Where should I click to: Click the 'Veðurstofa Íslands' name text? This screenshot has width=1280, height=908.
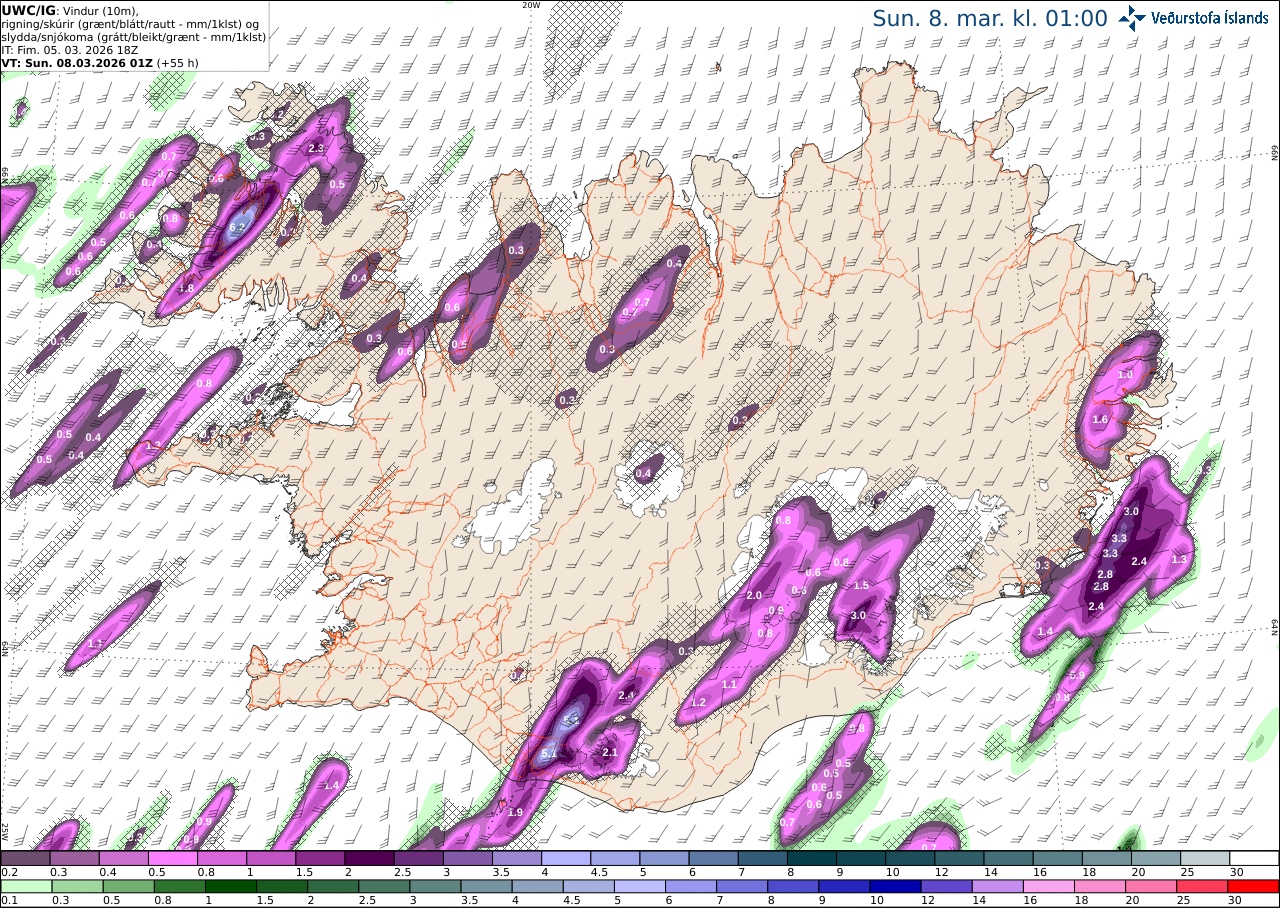click(x=1210, y=18)
